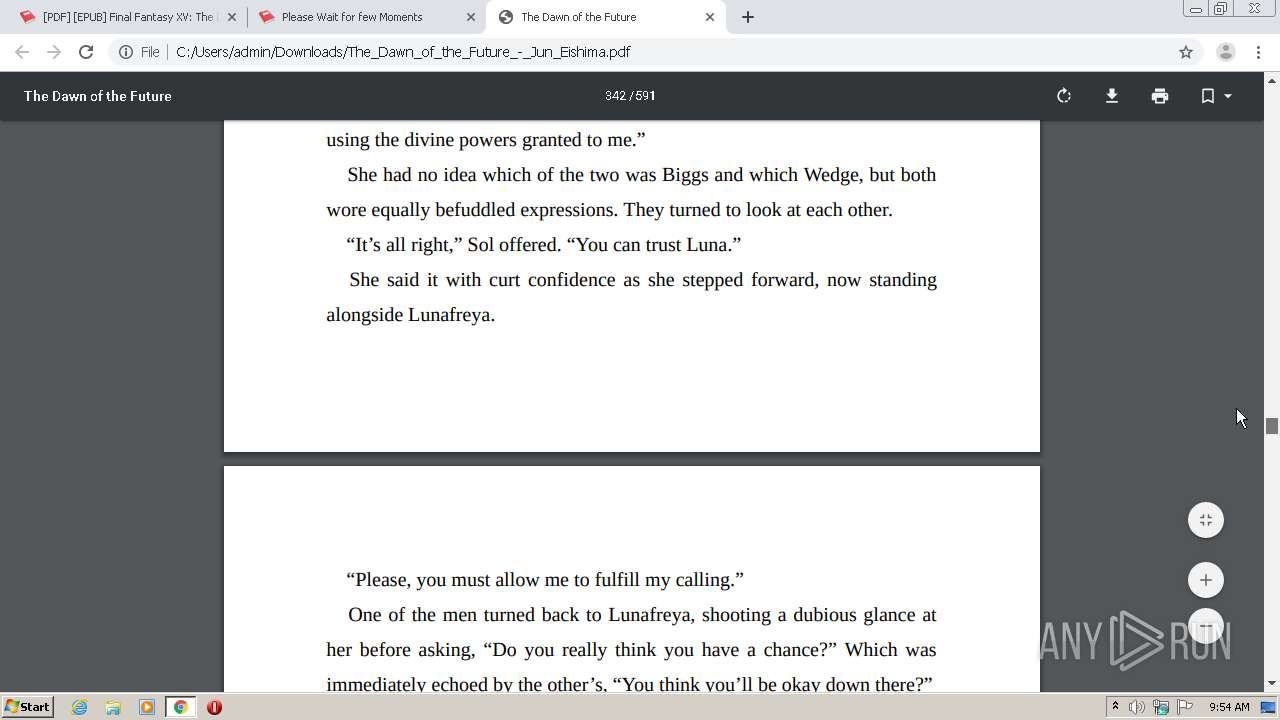Click text "alongside Lunafreya."
The height and width of the screenshot is (720, 1280).
[411, 315]
